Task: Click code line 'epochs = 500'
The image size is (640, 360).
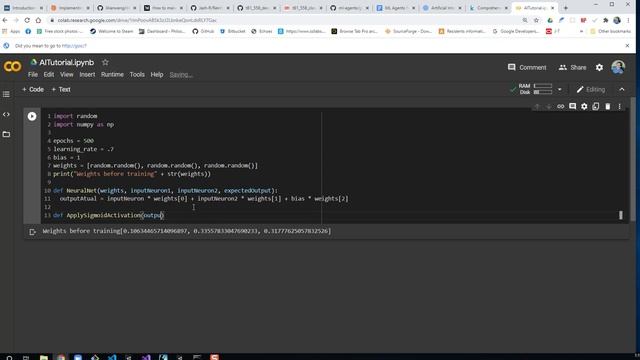Action: (73, 141)
